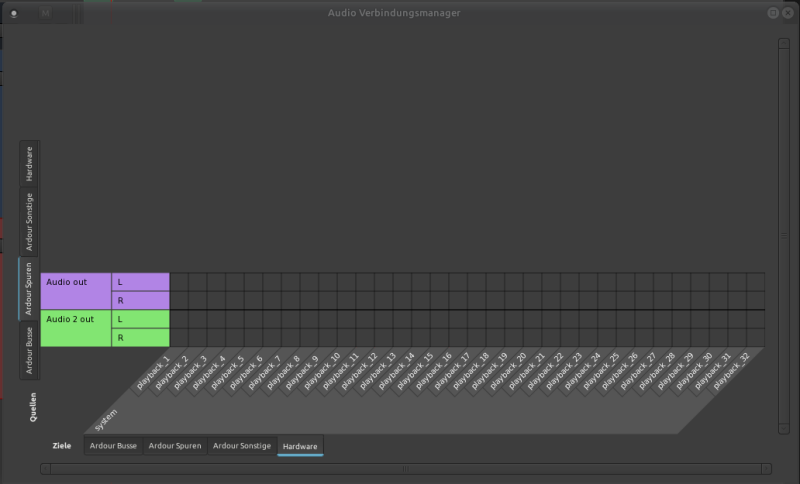Image resolution: width=800 pixels, height=484 pixels.
Task: Show Ardour Sonstige destinations in Ziele tabs
Action: [x=241, y=445]
